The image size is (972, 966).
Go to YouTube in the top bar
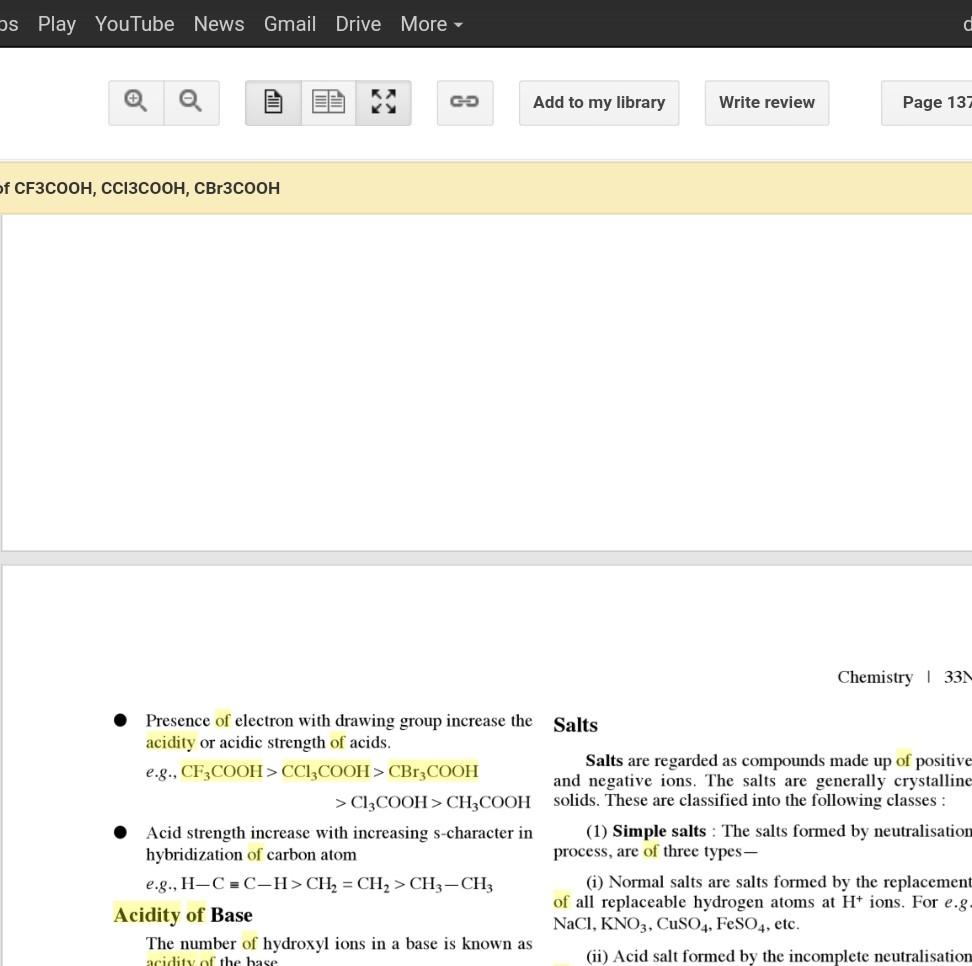[x=134, y=24]
